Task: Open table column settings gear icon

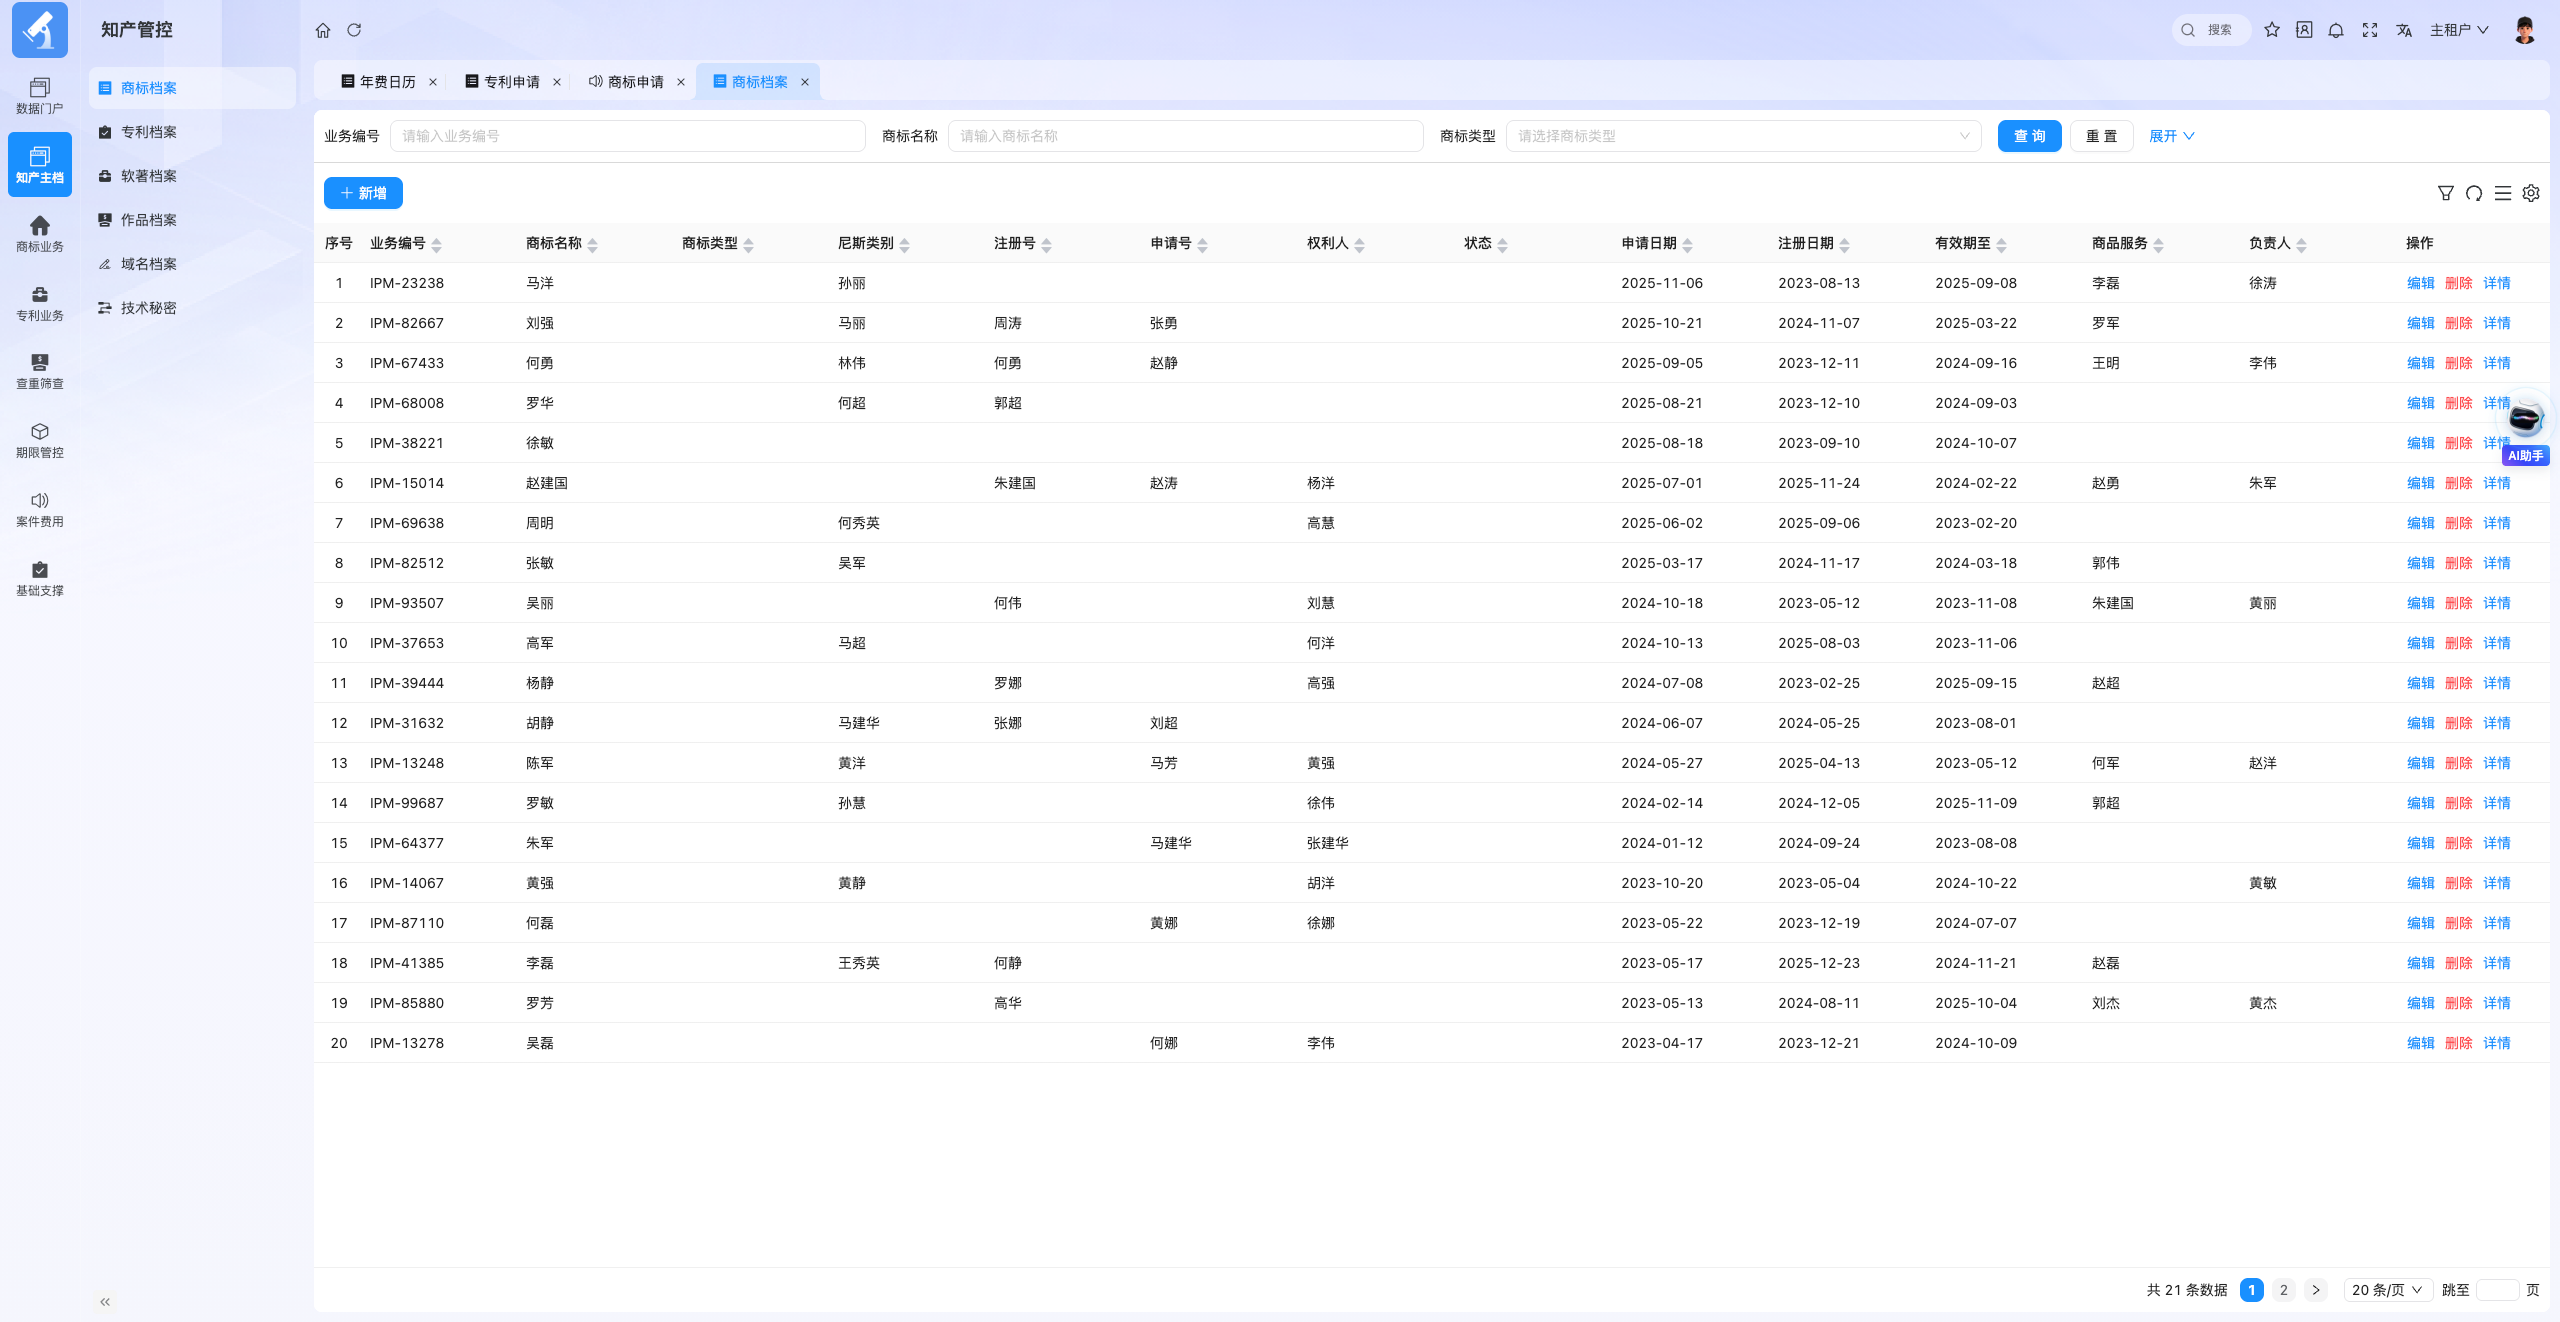Action: point(2531,193)
